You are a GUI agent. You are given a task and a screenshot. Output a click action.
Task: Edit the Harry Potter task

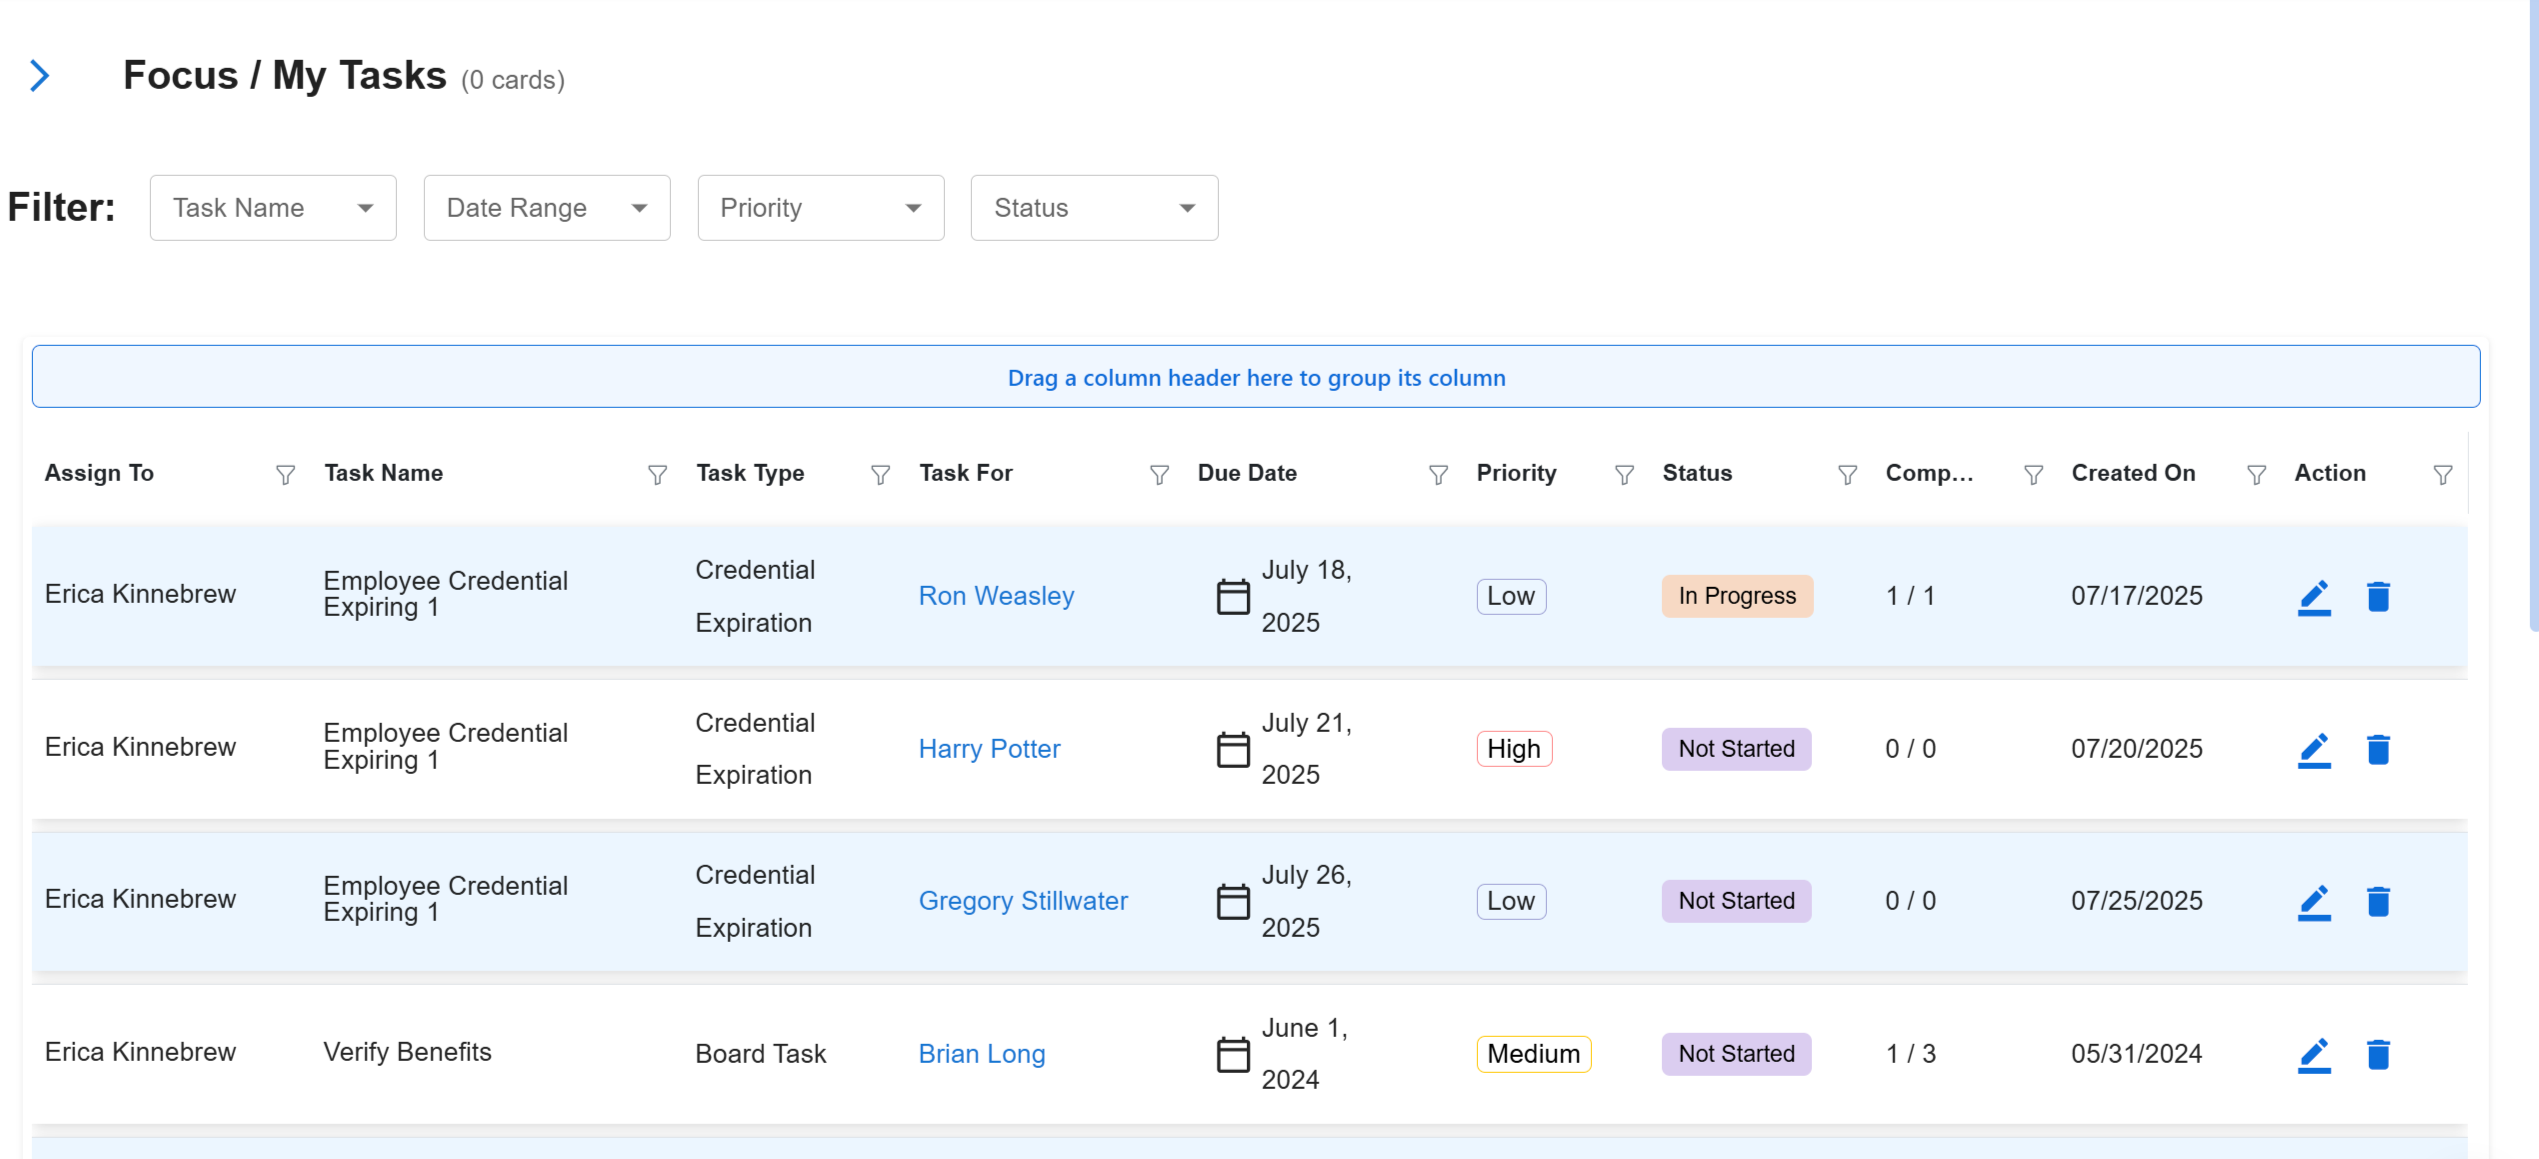pos(2314,750)
